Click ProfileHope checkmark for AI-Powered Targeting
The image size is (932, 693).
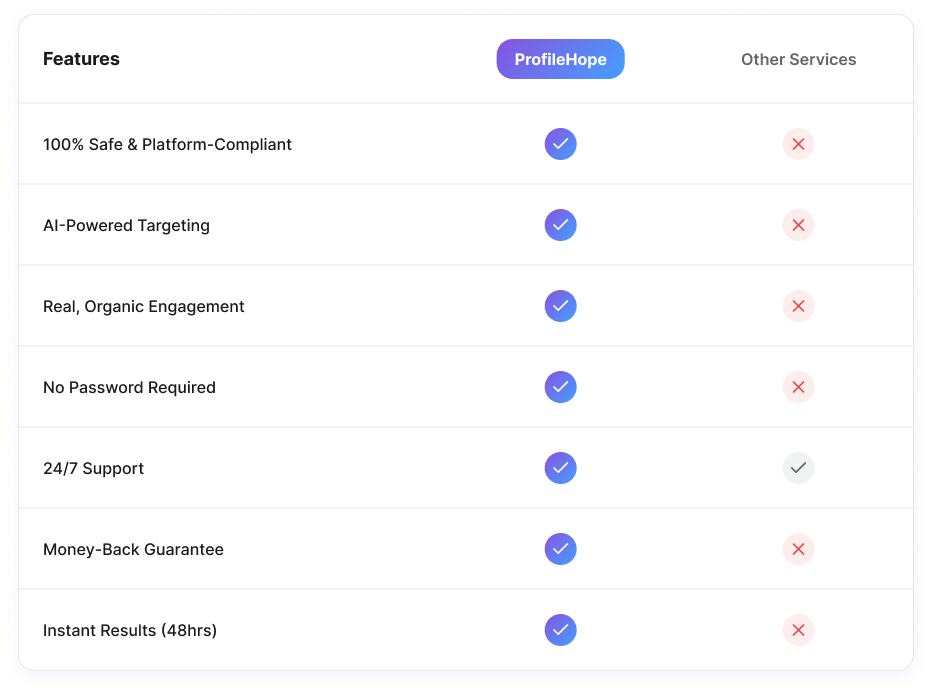click(x=560, y=225)
